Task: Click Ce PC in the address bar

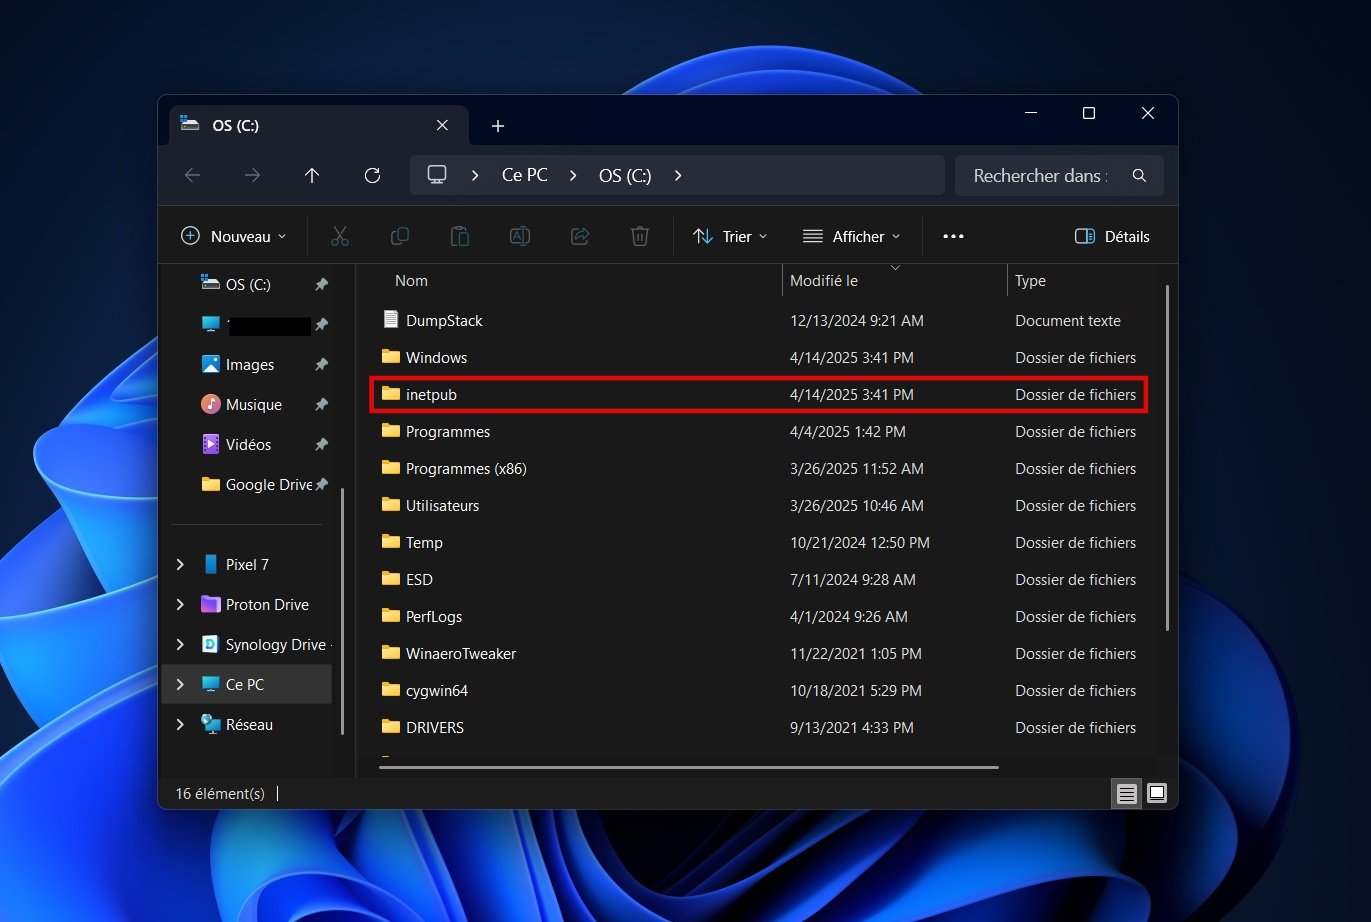Action: (x=524, y=176)
